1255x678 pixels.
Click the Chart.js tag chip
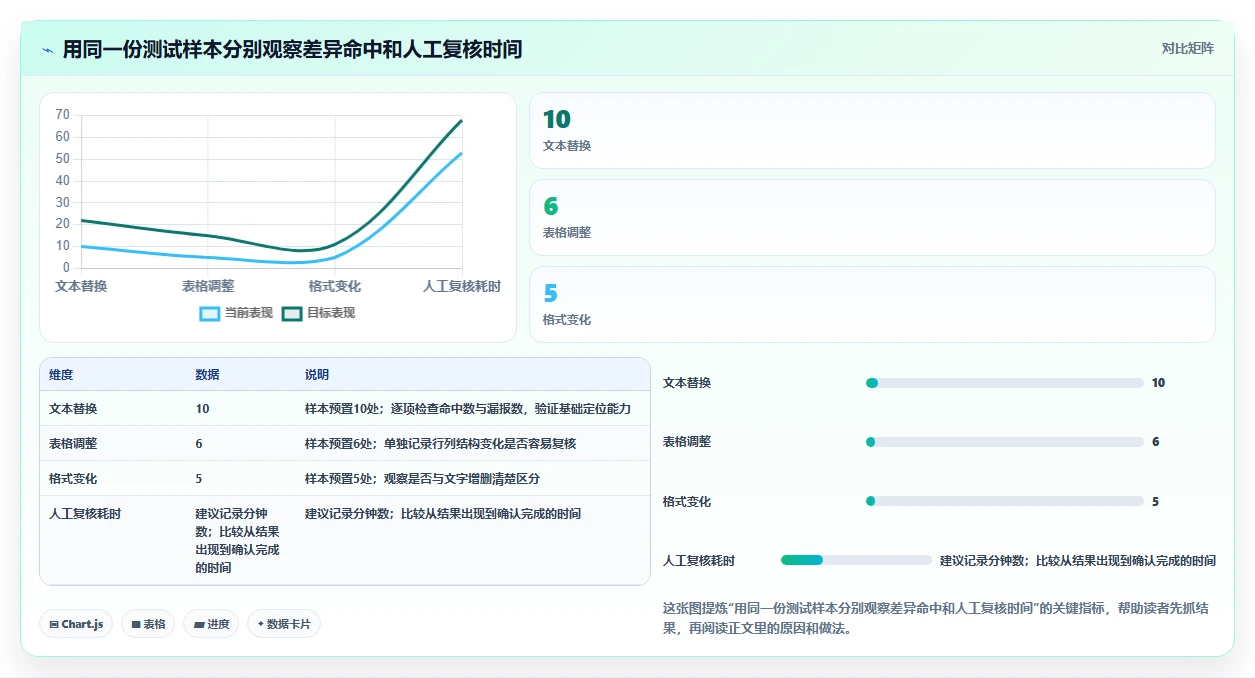coord(76,624)
